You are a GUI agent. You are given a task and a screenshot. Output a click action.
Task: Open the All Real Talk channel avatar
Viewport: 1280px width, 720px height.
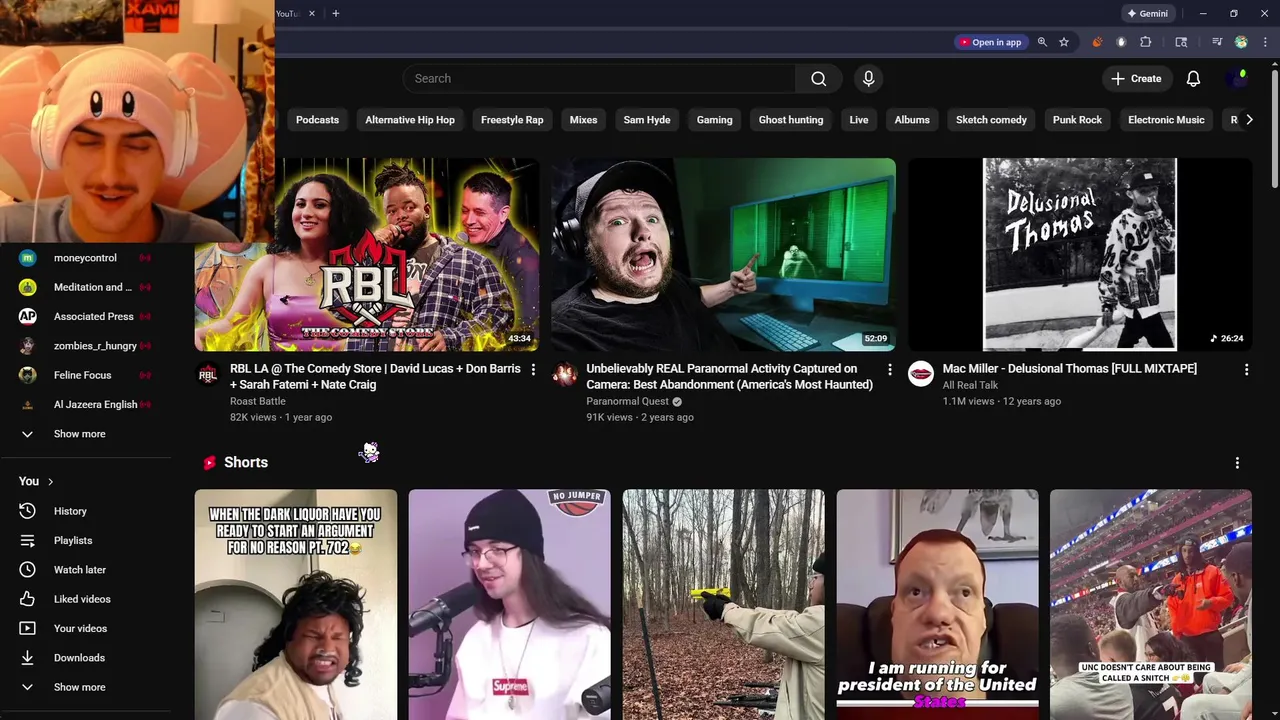(921, 375)
